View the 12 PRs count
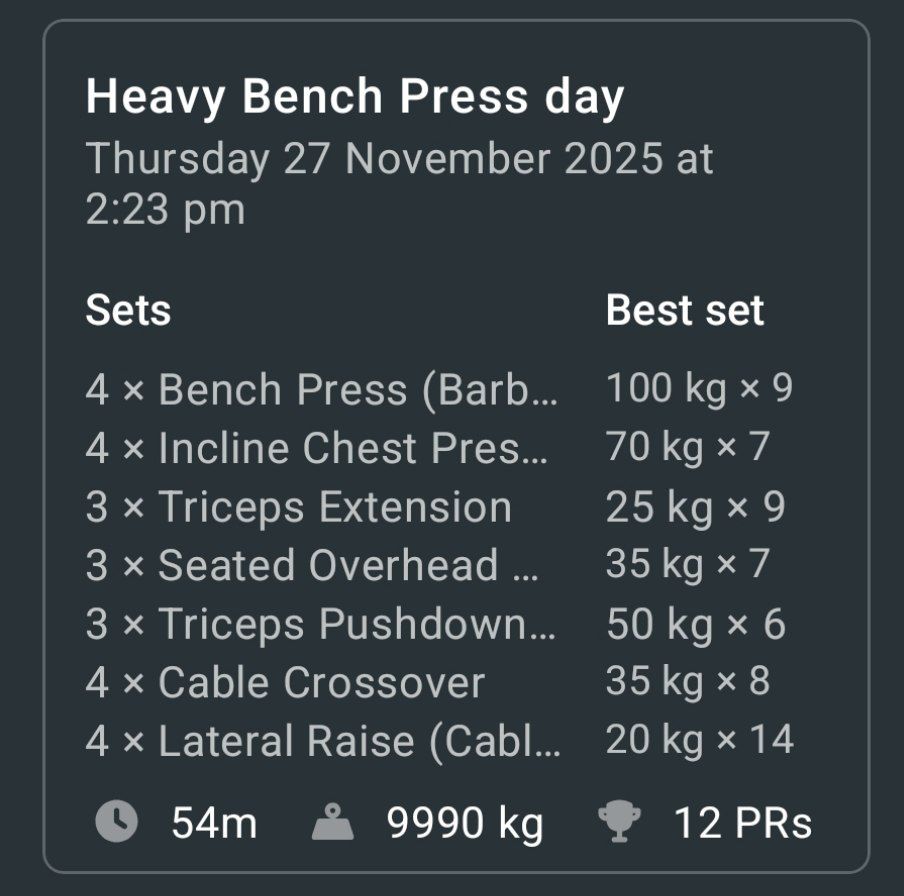 [742, 824]
